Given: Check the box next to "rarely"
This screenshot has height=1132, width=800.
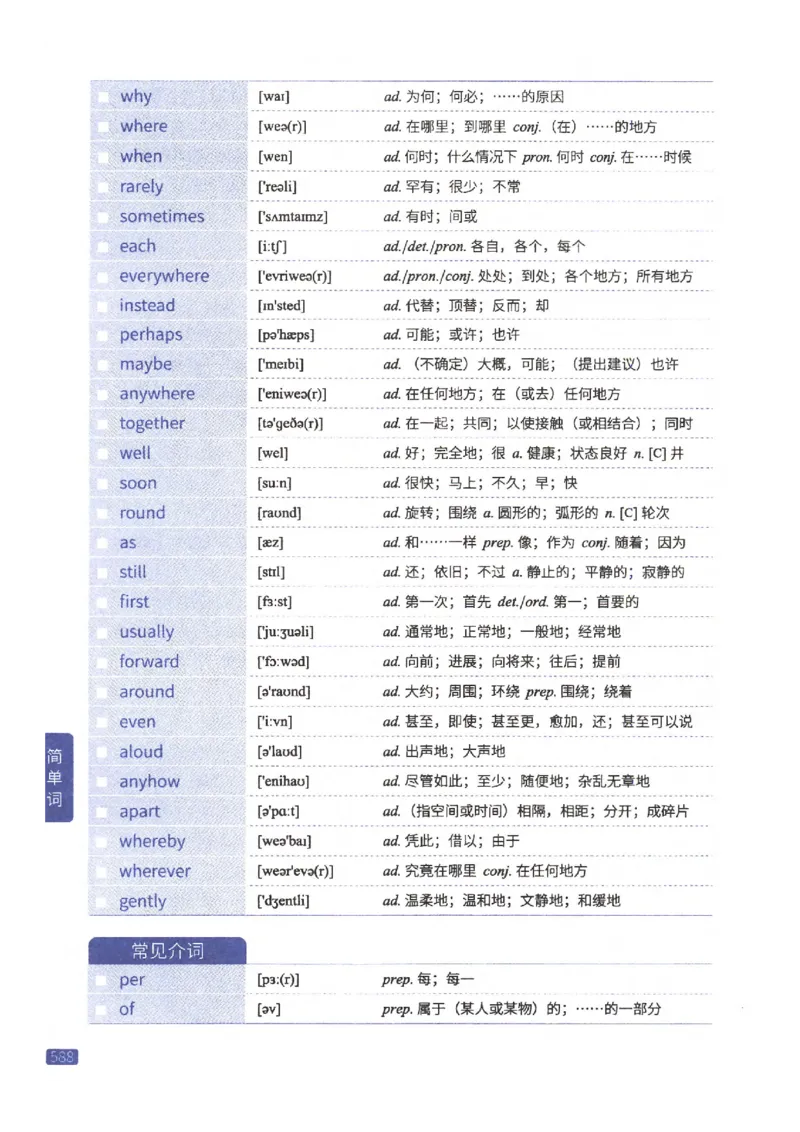Looking at the screenshot, I should click(x=104, y=186).
